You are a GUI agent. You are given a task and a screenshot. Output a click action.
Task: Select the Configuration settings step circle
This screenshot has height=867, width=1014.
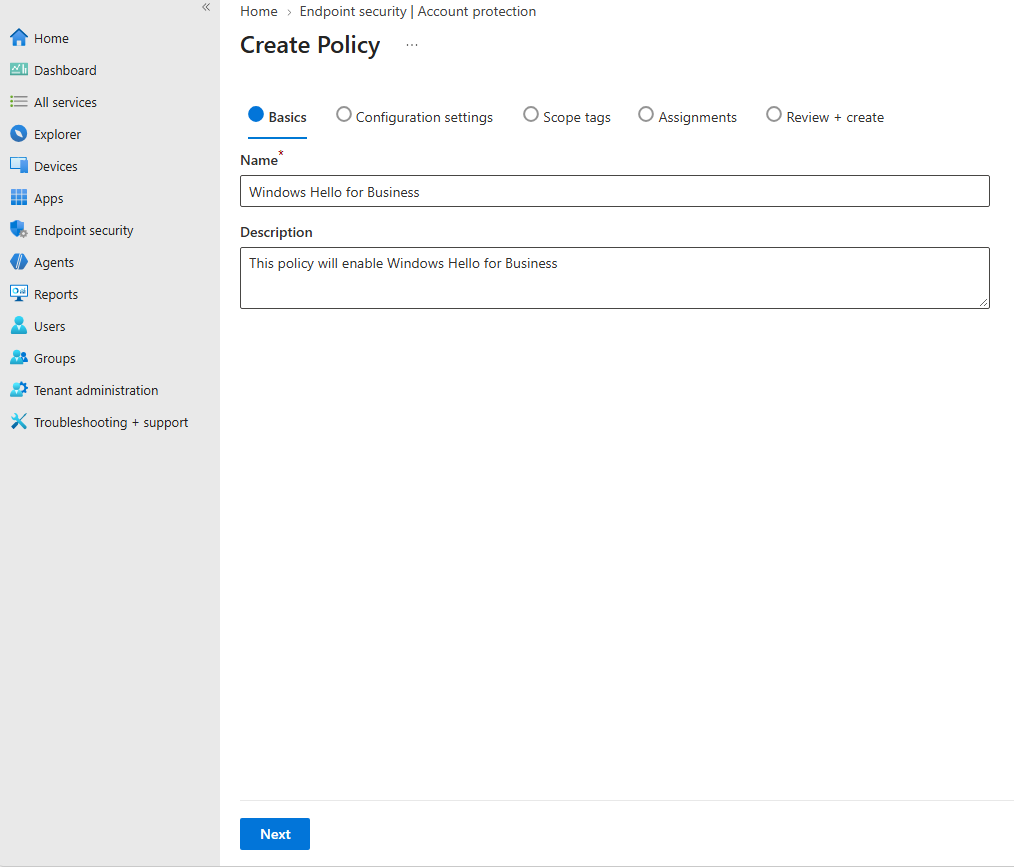tap(344, 114)
